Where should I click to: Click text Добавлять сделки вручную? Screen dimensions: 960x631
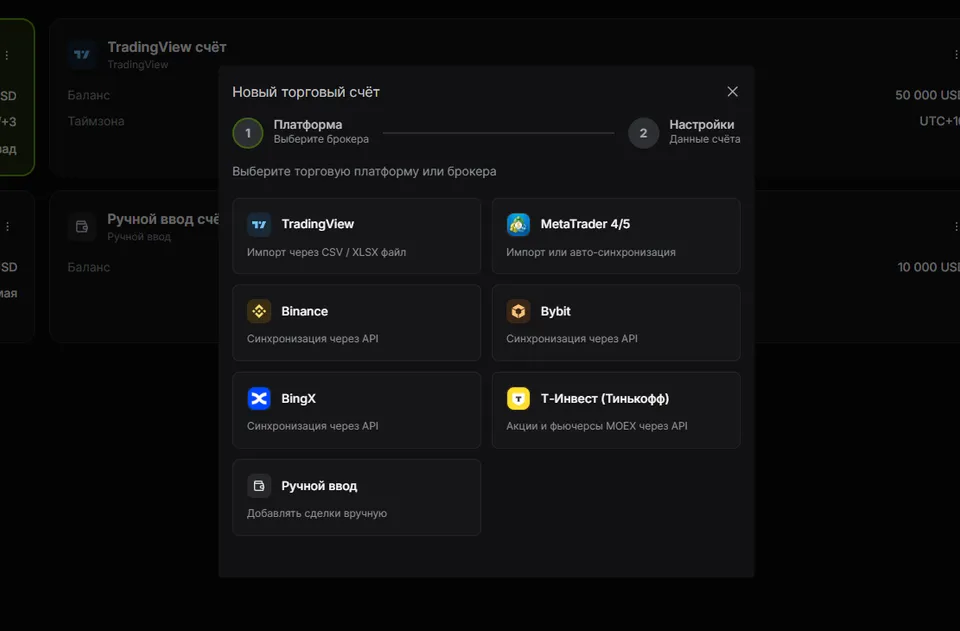(x=317, y=513)
